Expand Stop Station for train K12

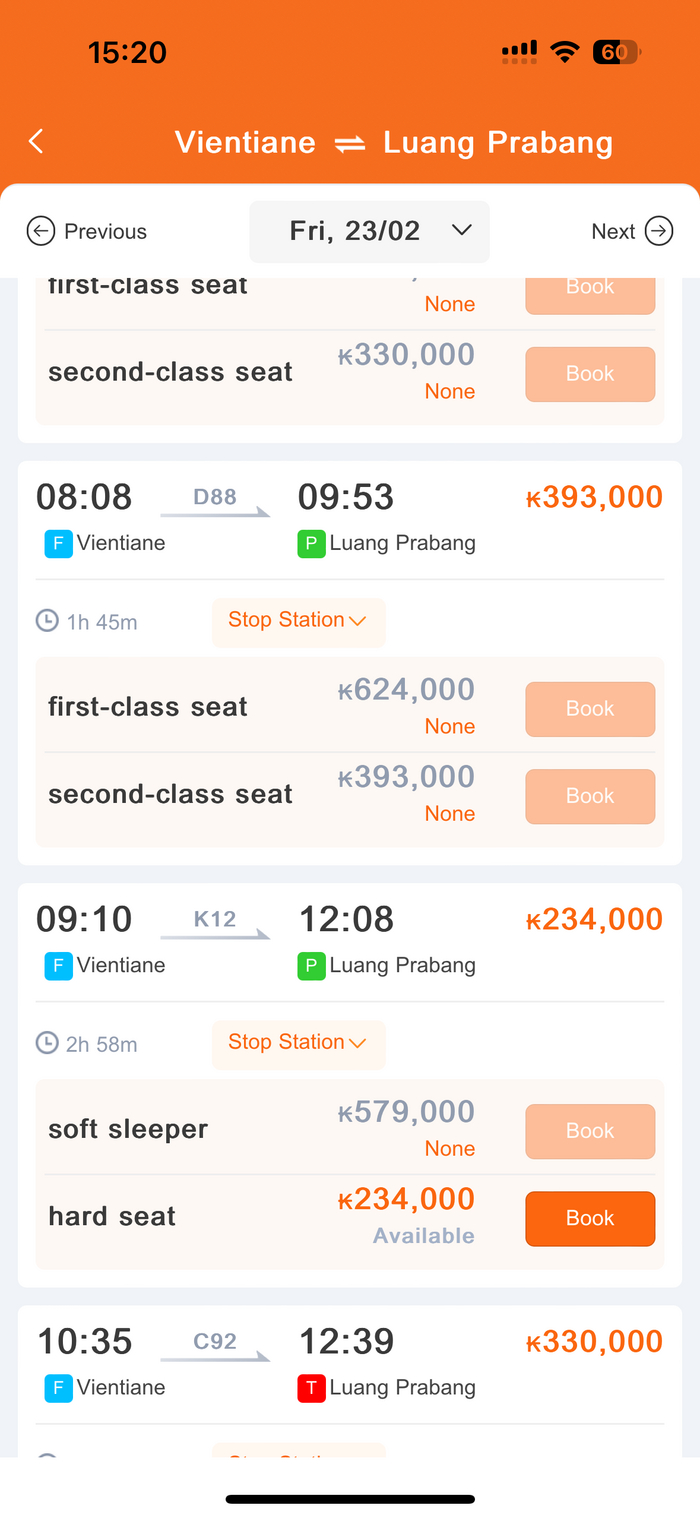[298, 1043]
